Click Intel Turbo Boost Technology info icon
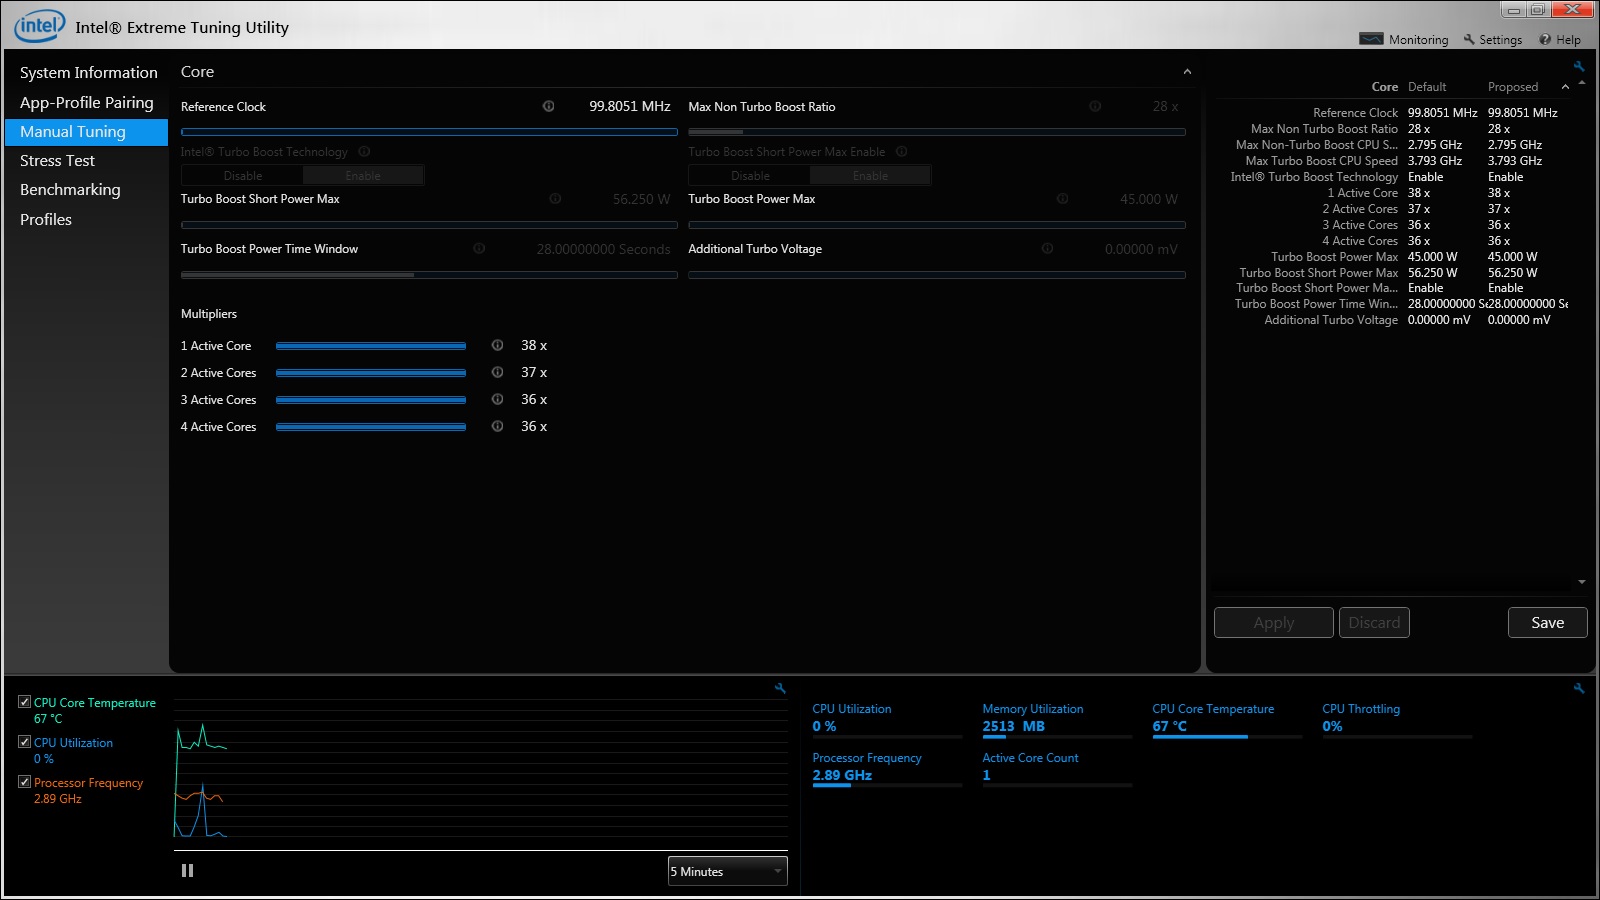 364,152
